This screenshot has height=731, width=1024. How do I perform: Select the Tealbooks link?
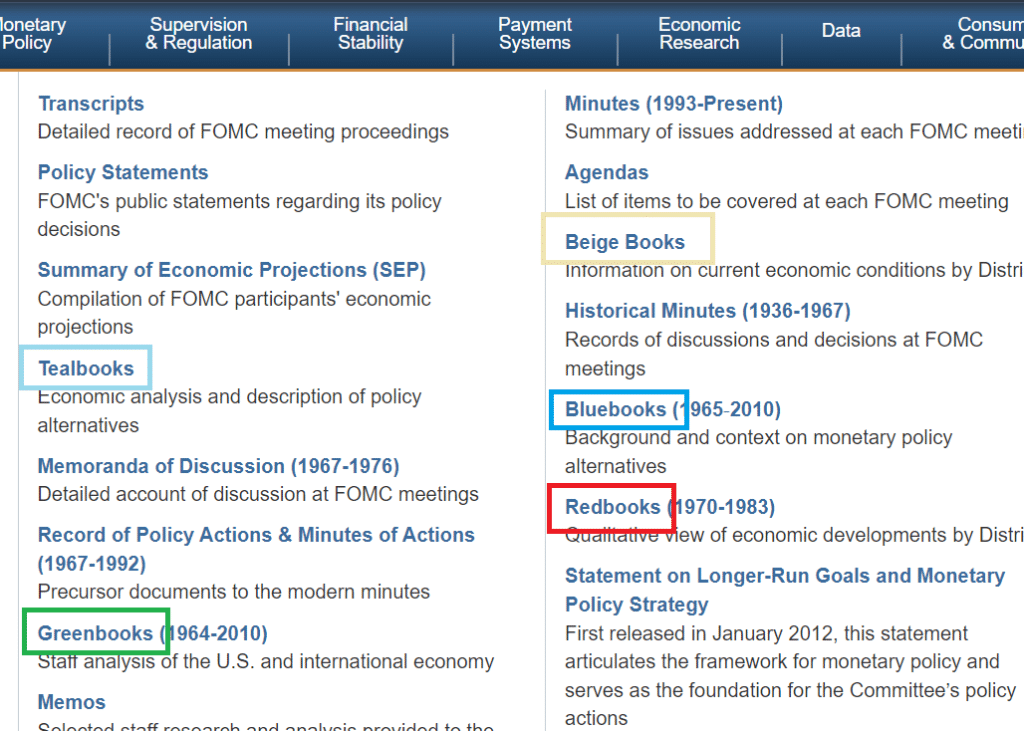click(x=84, y=367)
